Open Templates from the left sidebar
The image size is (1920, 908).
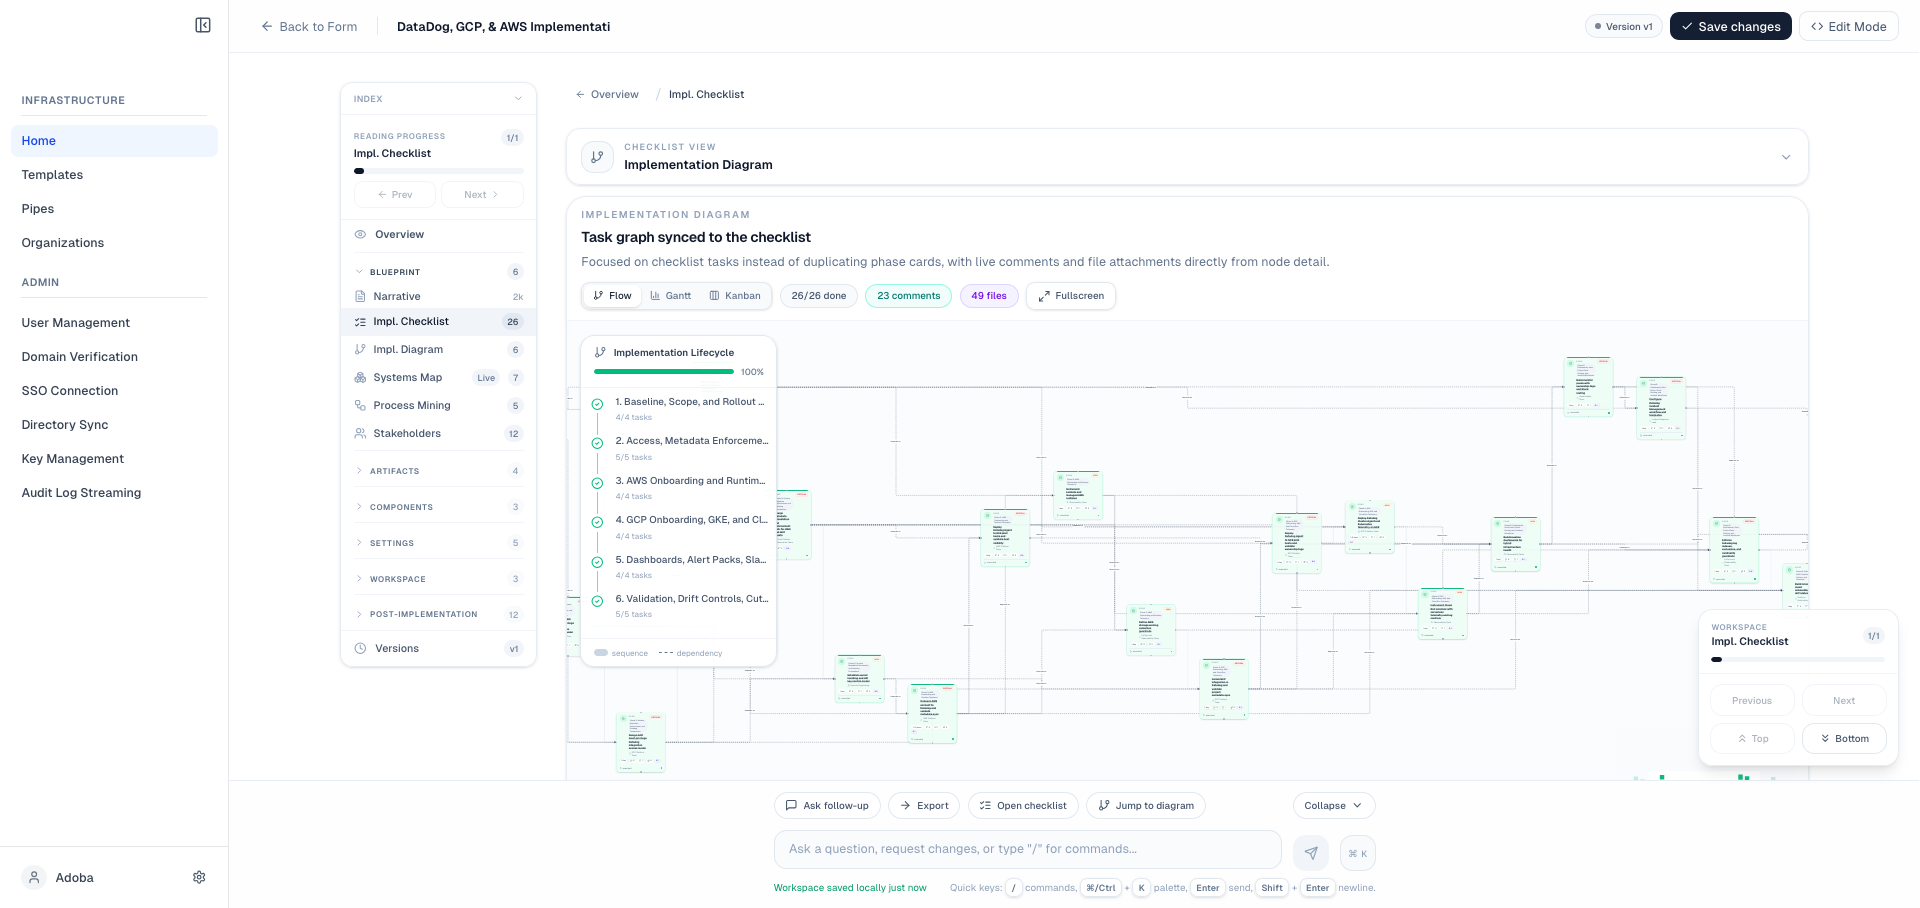52,174
